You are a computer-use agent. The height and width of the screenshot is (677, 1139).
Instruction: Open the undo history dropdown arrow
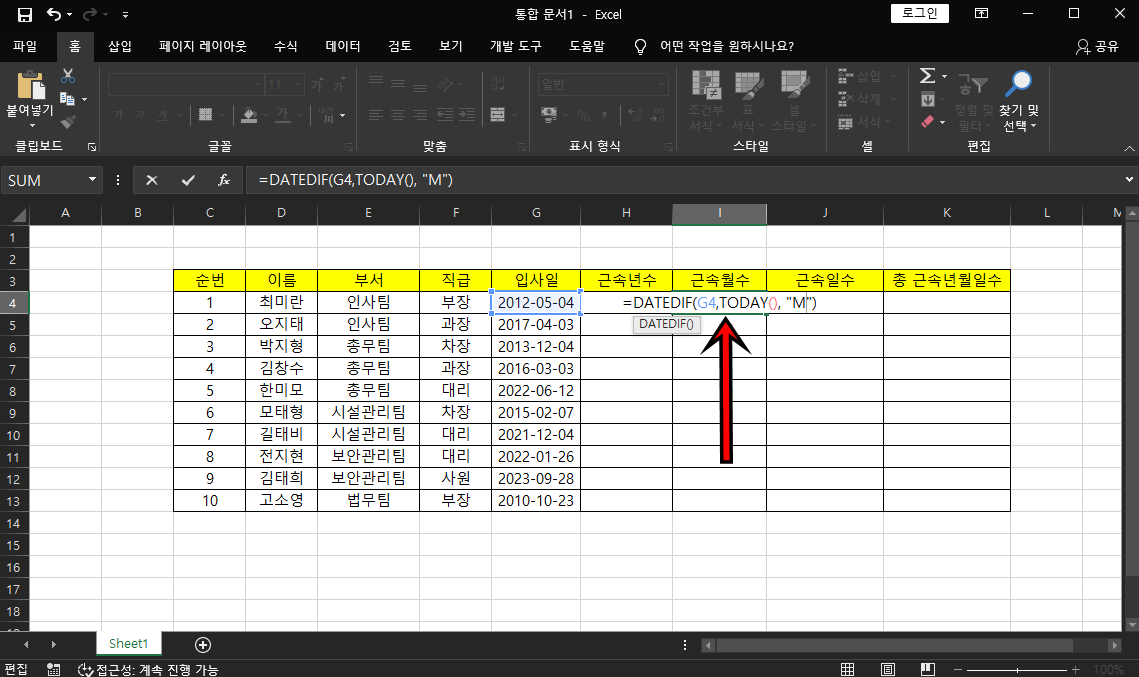tap(70, 15)
